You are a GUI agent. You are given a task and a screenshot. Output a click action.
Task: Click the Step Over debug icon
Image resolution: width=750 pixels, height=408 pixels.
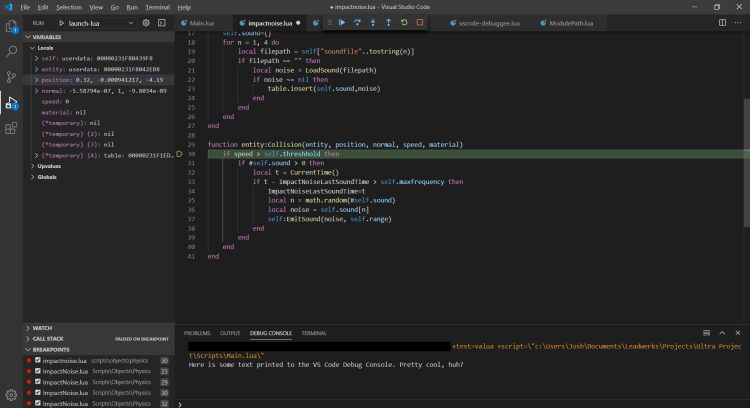pyautogui.click(x=357, y=22)
